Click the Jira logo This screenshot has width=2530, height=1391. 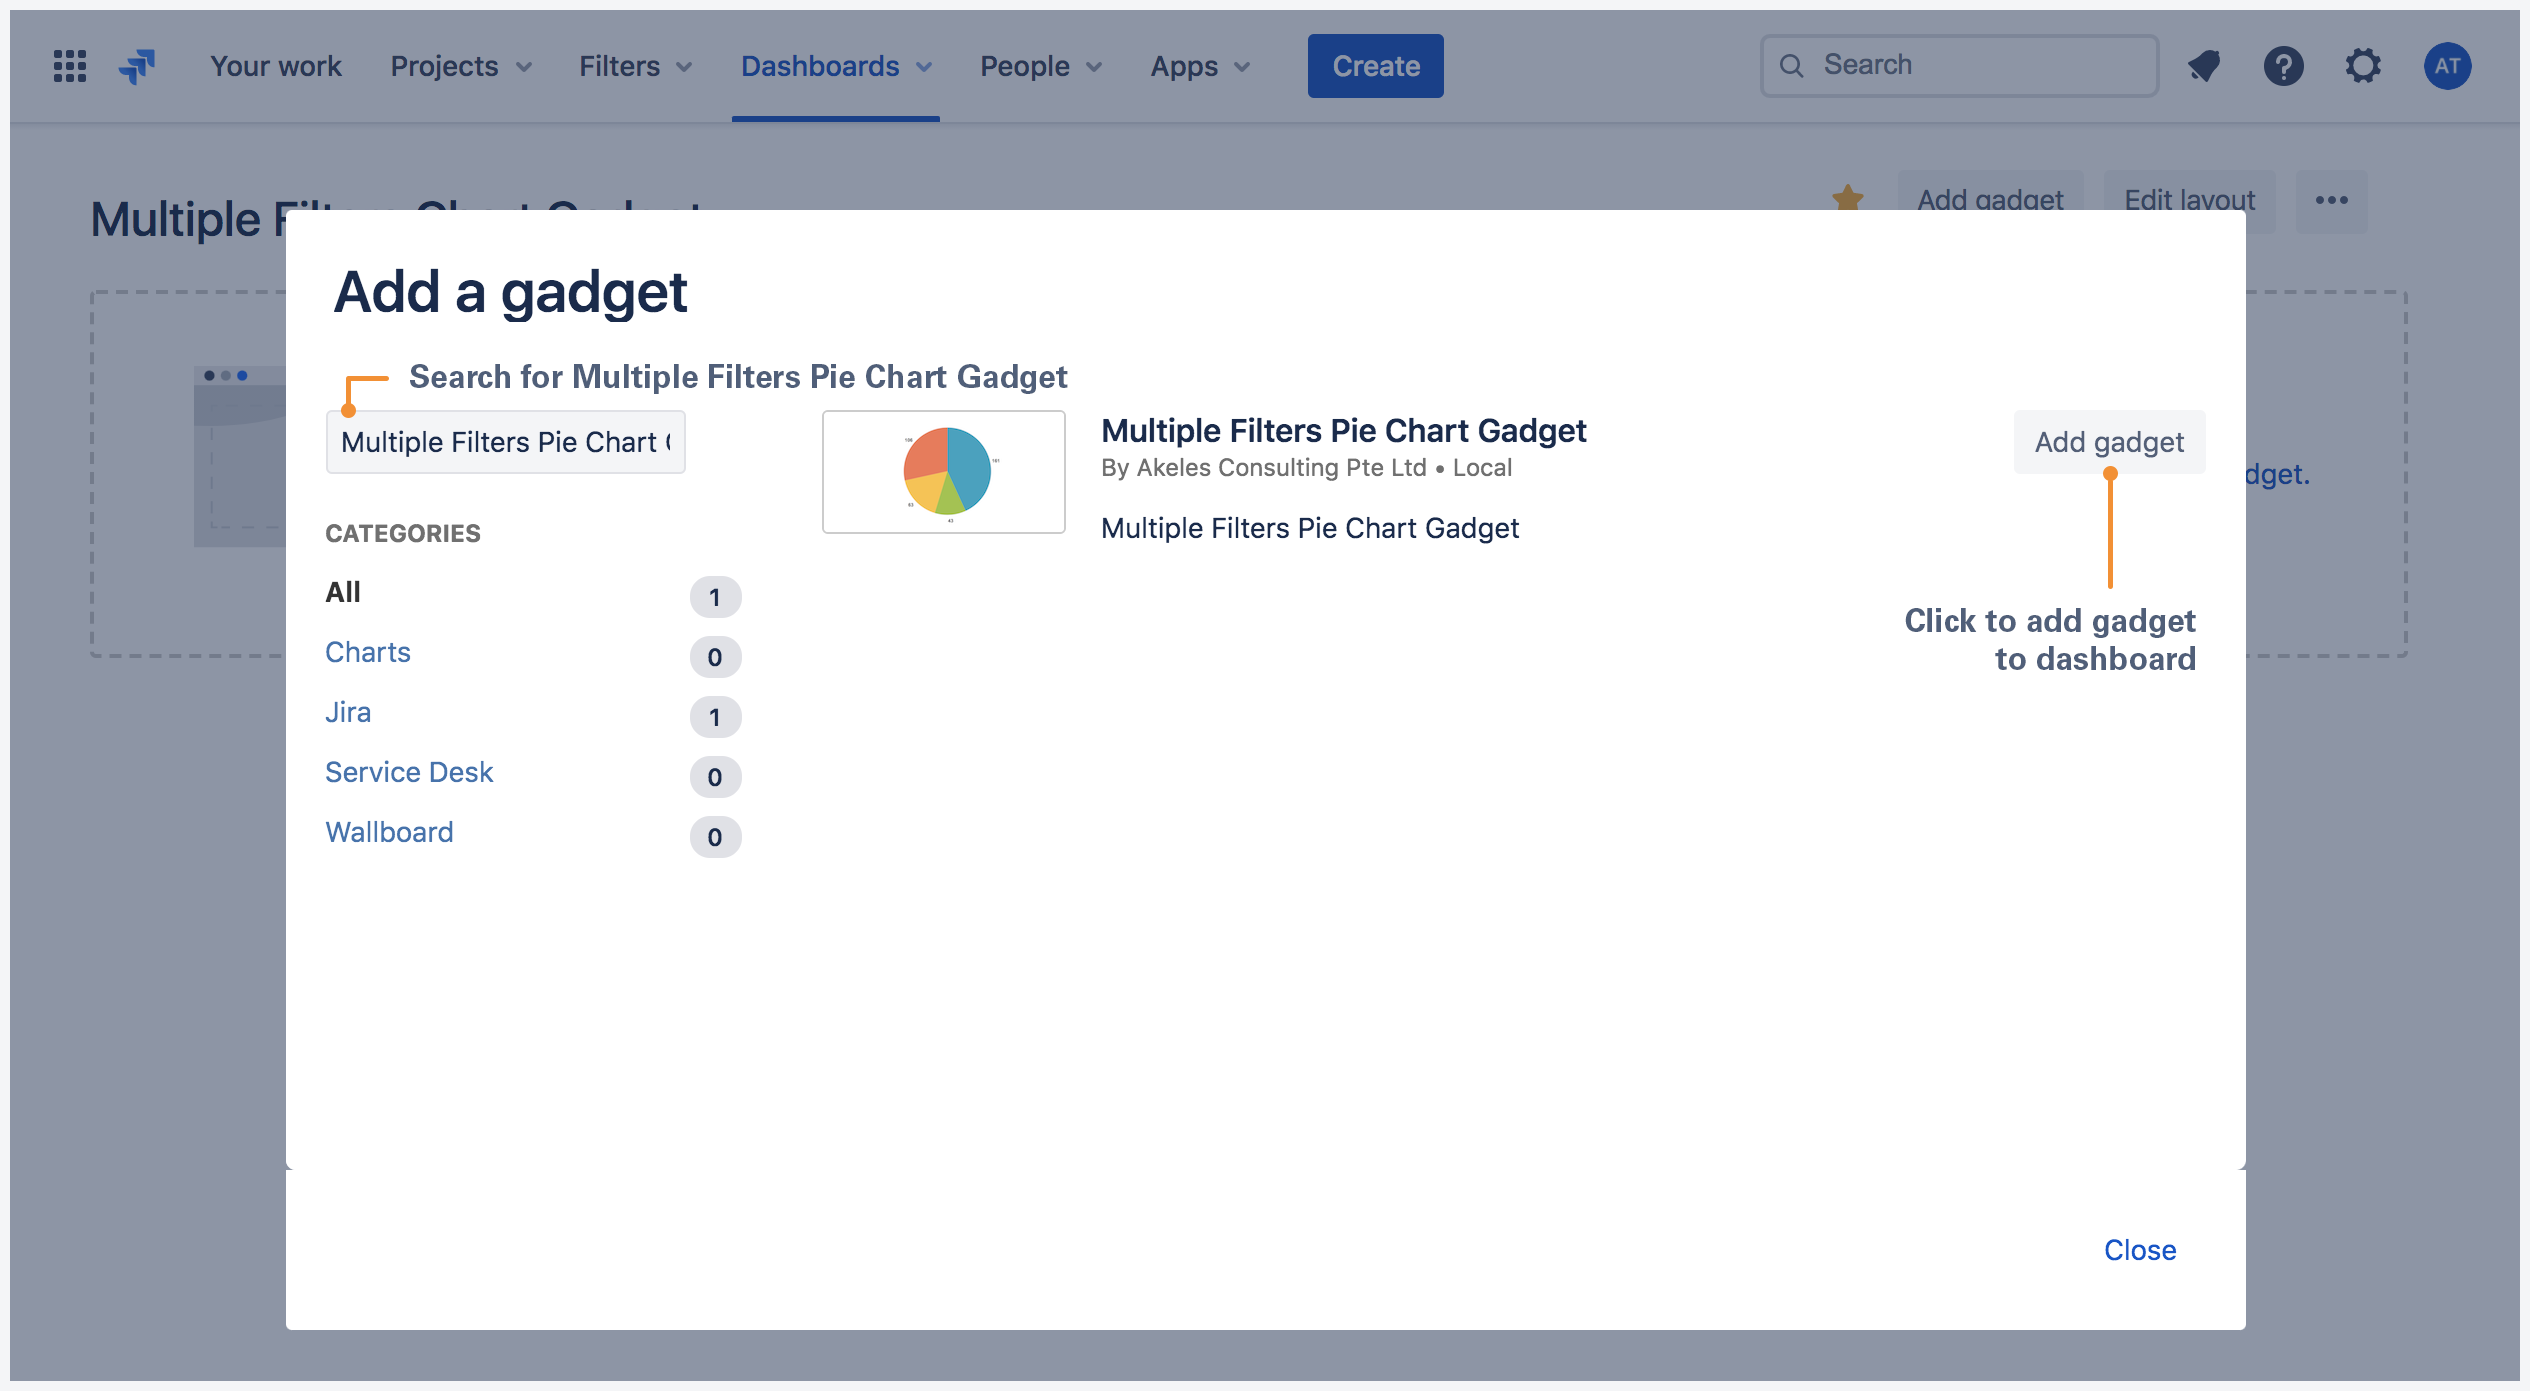click(x=137, y=65)
